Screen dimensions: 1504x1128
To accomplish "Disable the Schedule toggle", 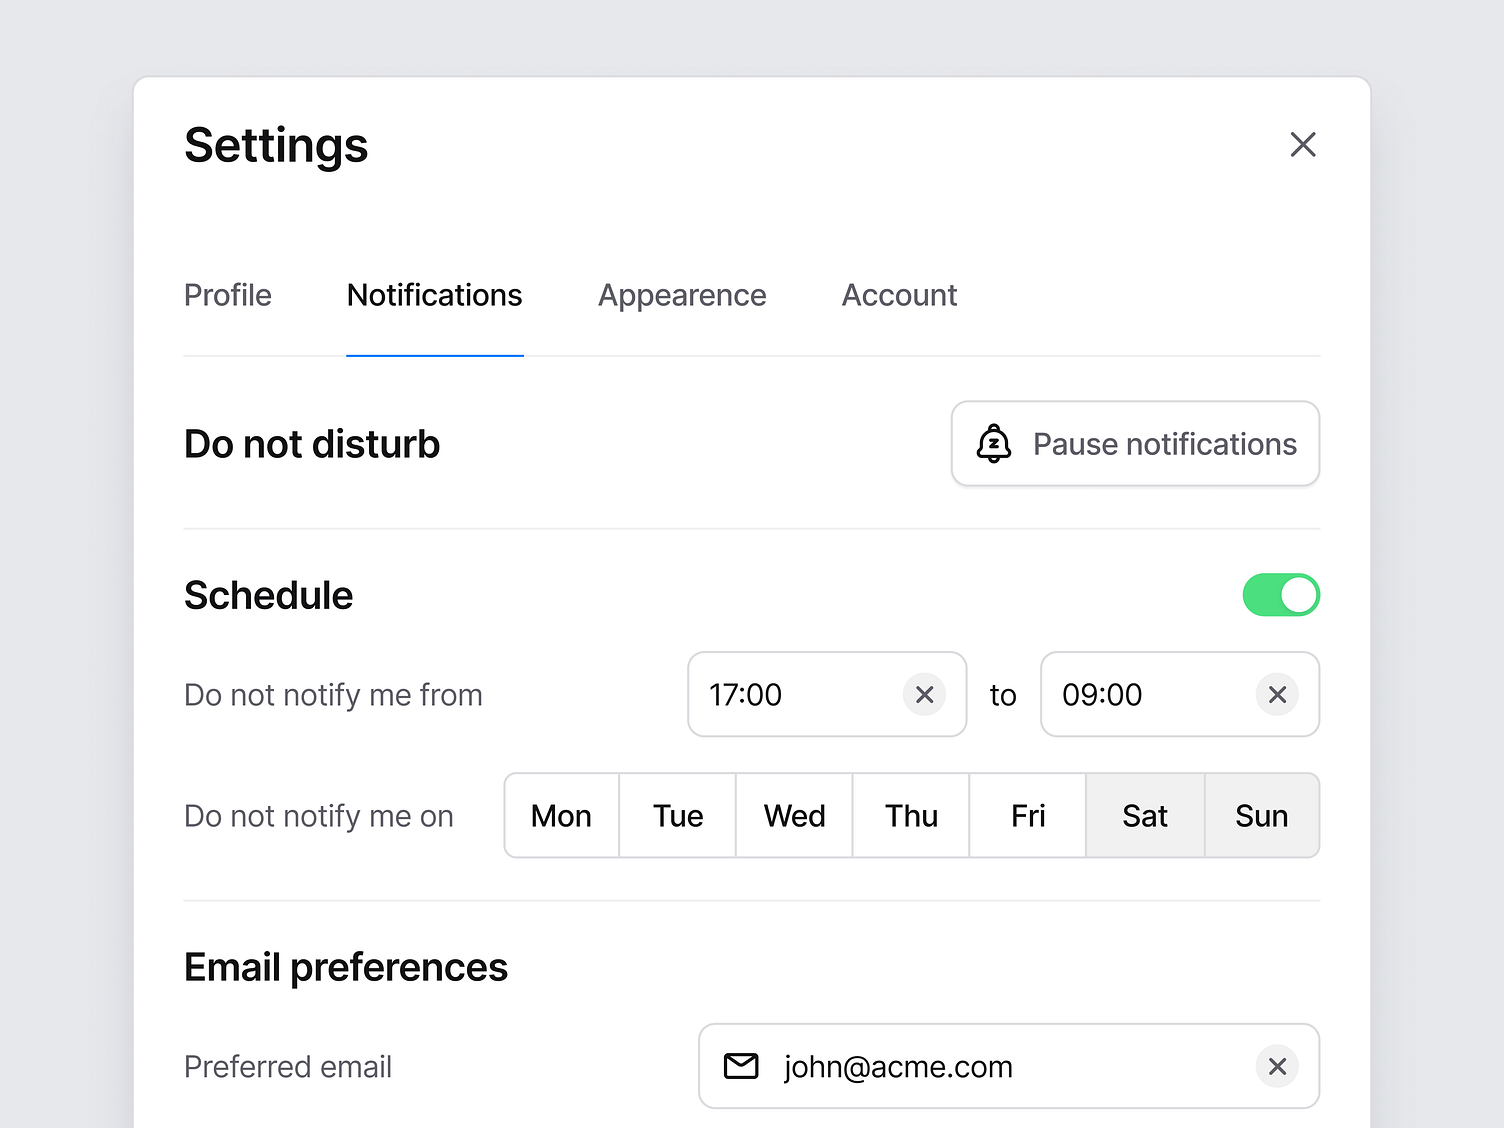I will [x=1281, y=595].
